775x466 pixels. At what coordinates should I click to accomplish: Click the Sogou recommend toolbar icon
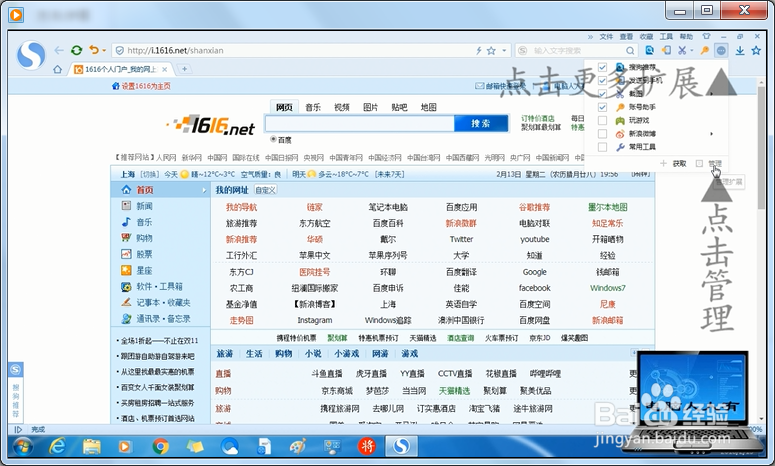(x=649, y=50)
